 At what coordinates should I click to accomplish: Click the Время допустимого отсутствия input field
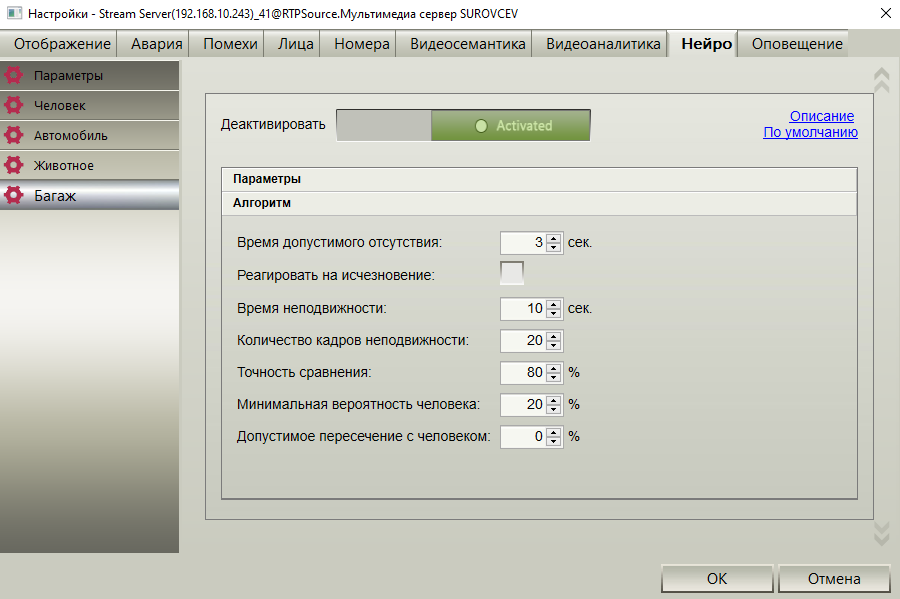(x=523, y=243)
